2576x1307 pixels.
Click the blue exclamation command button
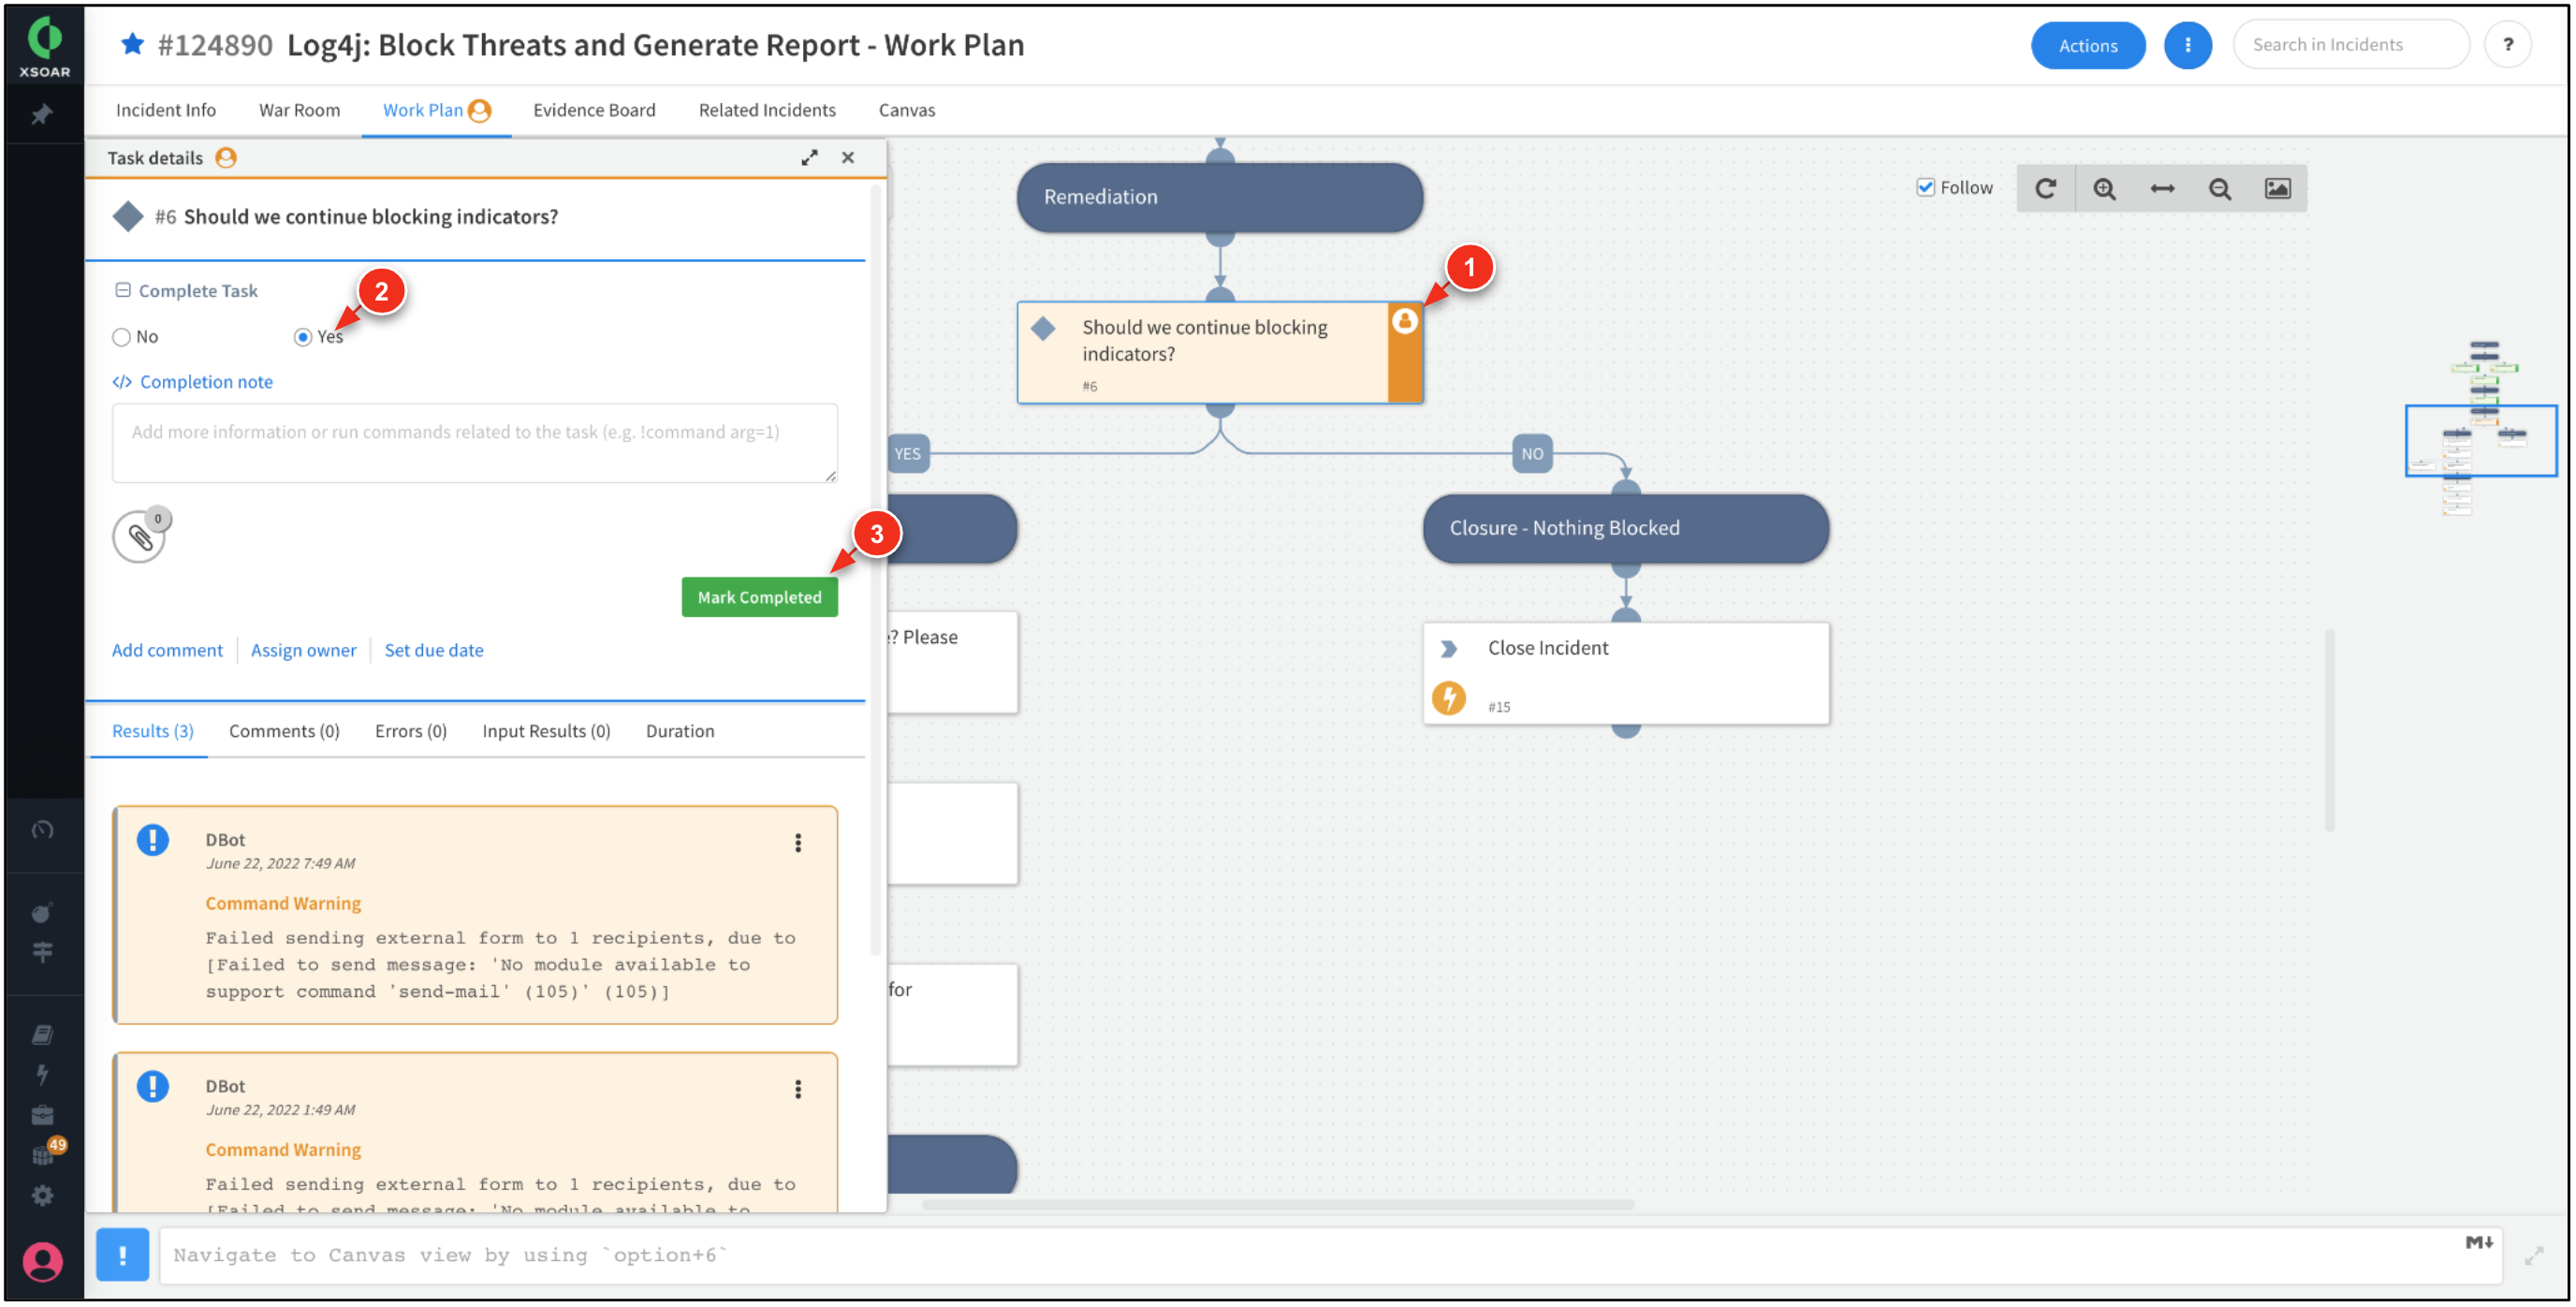(x=122, y=1255)
